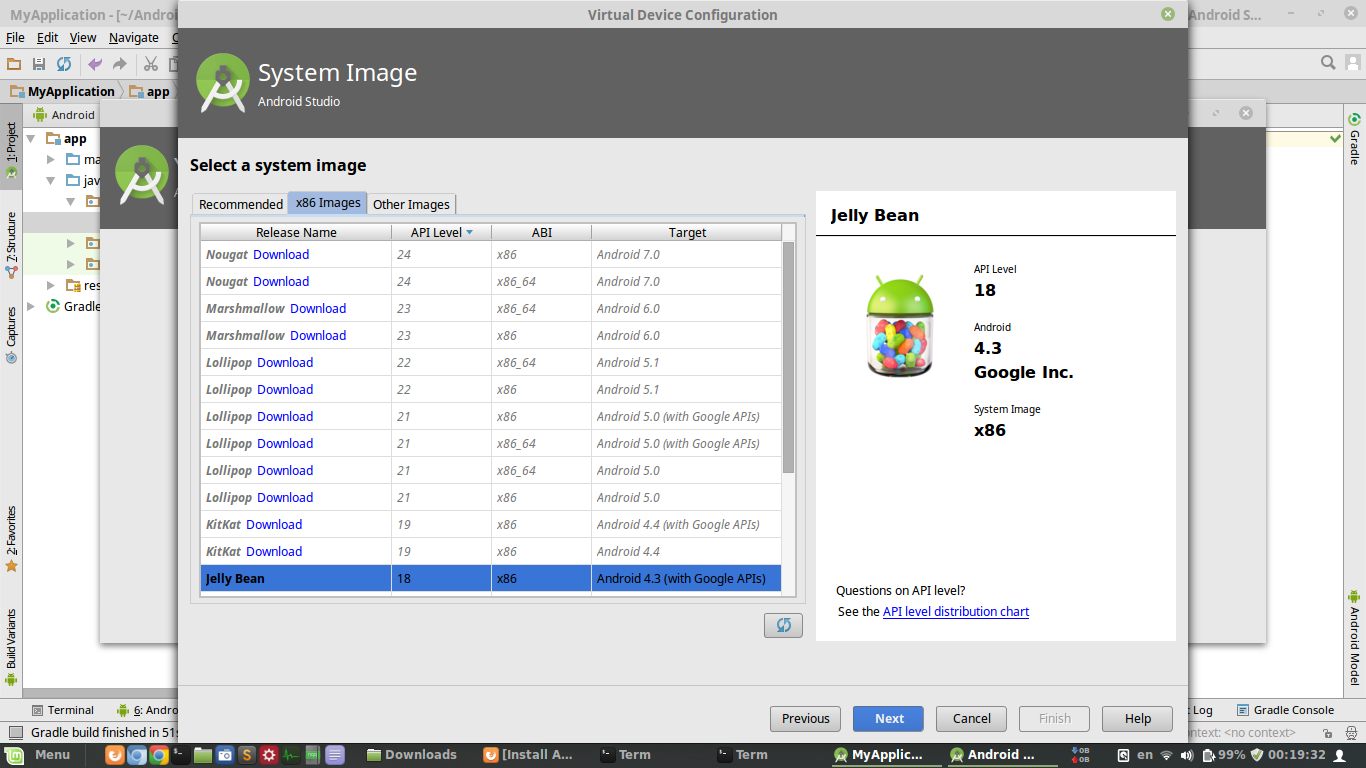1366x768 pixels.
Task: Click the Cut scissors icon
Action: 151,64
